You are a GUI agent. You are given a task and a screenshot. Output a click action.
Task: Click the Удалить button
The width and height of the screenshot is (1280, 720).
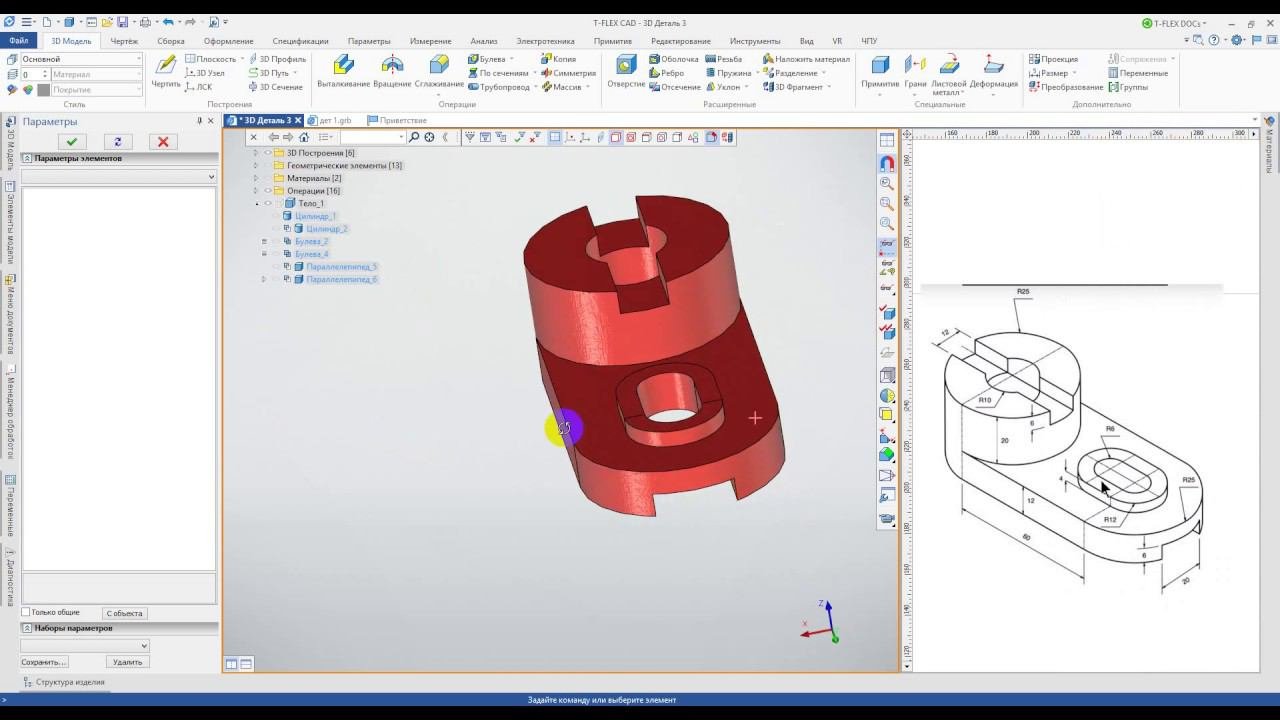(x=128, y=662)
